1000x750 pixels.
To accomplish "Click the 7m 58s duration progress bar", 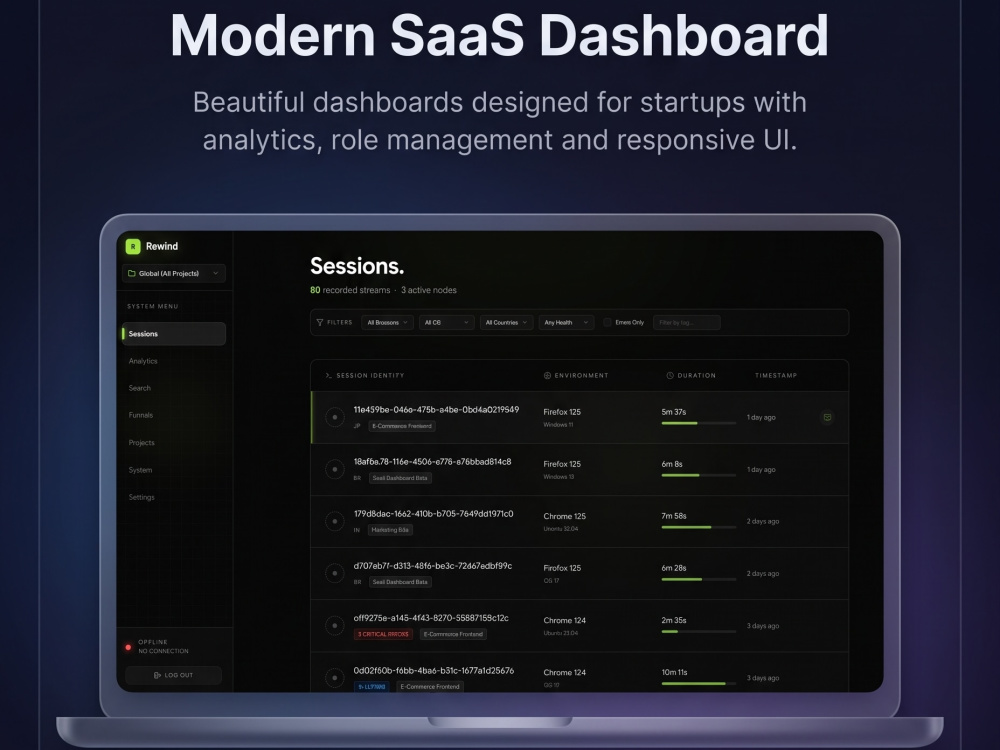I will pyautogui.click(x=698, y=527).
